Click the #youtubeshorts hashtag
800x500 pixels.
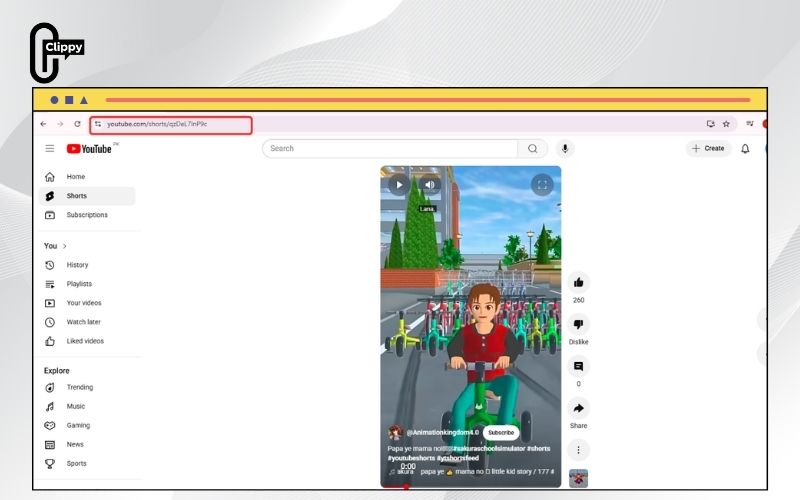pos(411,458)
